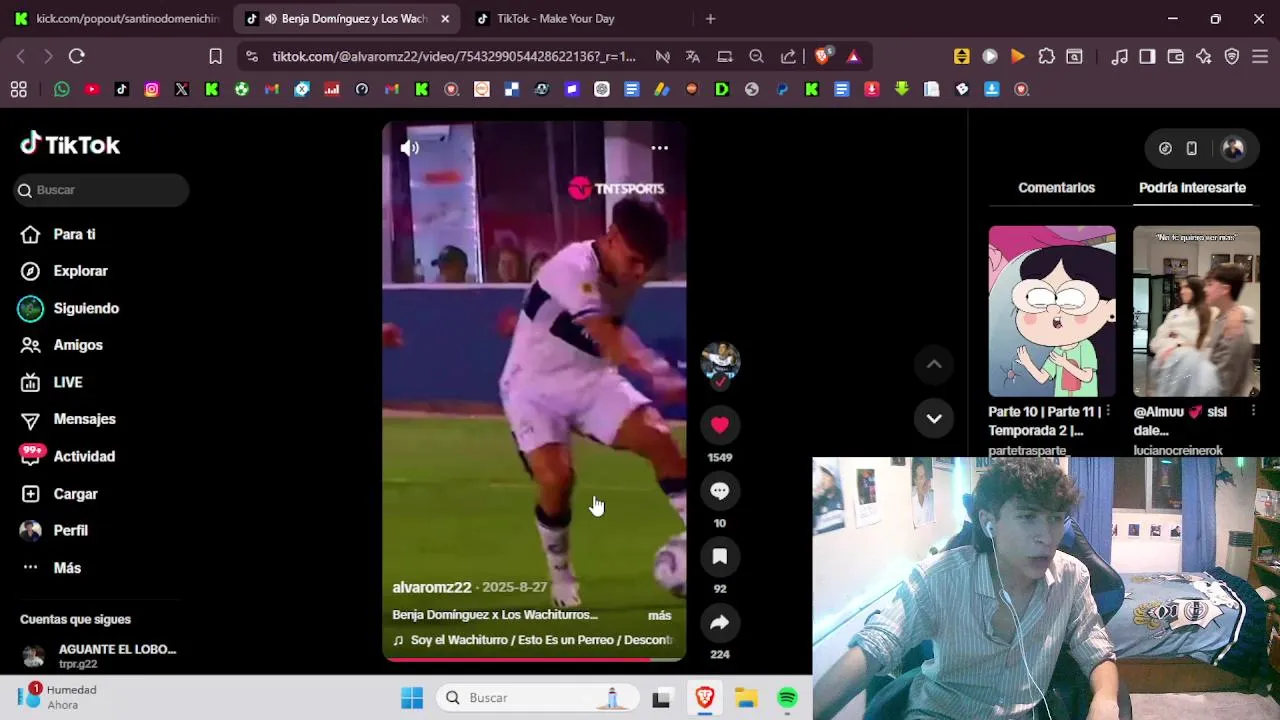Open the comments bubble showing 10

(x=720, y=491)
